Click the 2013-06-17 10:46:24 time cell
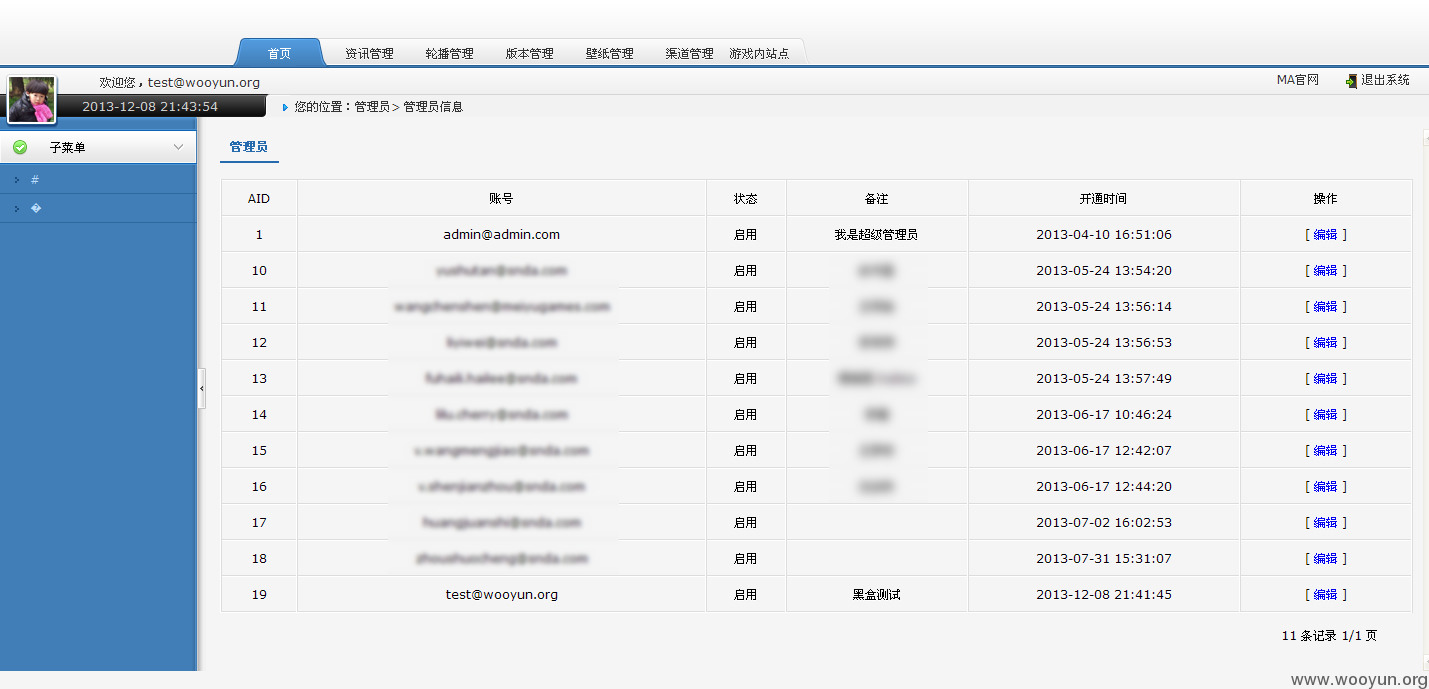This screenshot has height=689, width=1429. [1104, 415]
